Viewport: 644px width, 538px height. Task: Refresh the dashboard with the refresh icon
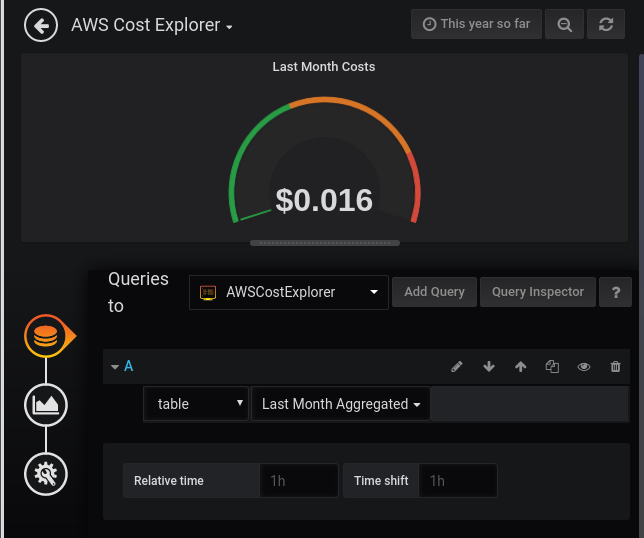point(606,24)
